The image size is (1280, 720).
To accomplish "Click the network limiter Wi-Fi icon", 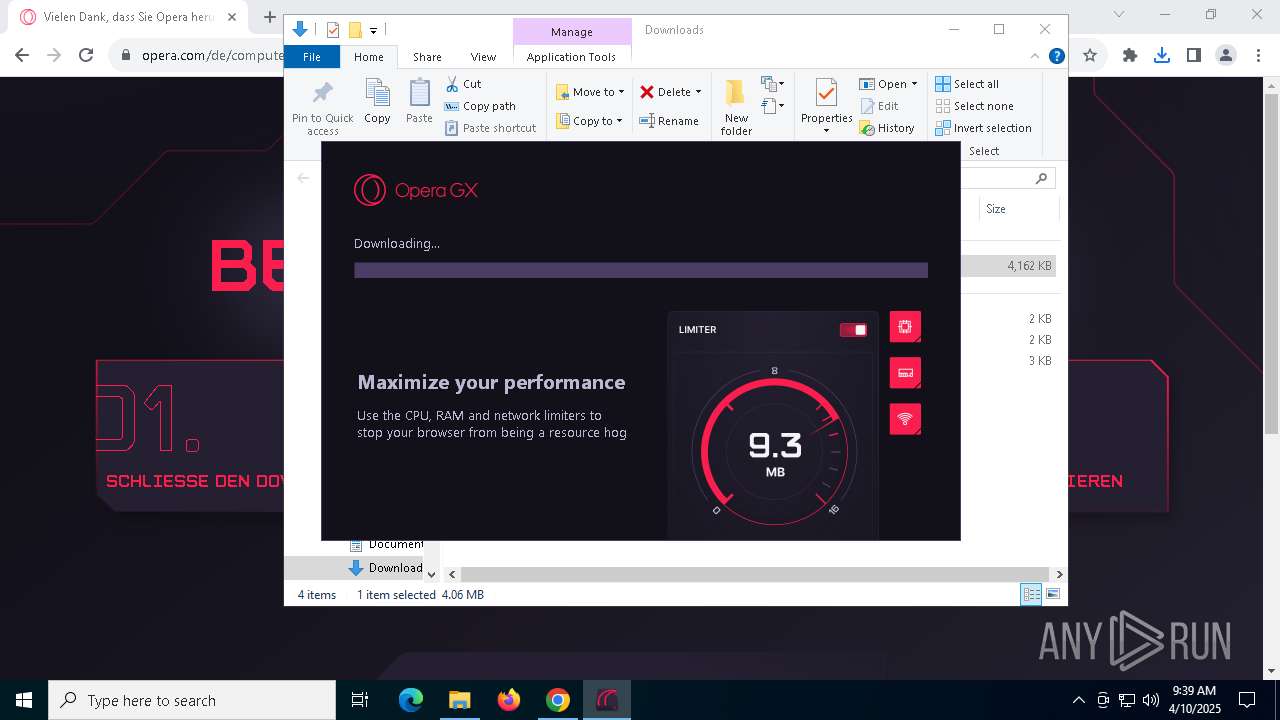I will [905, 419].
